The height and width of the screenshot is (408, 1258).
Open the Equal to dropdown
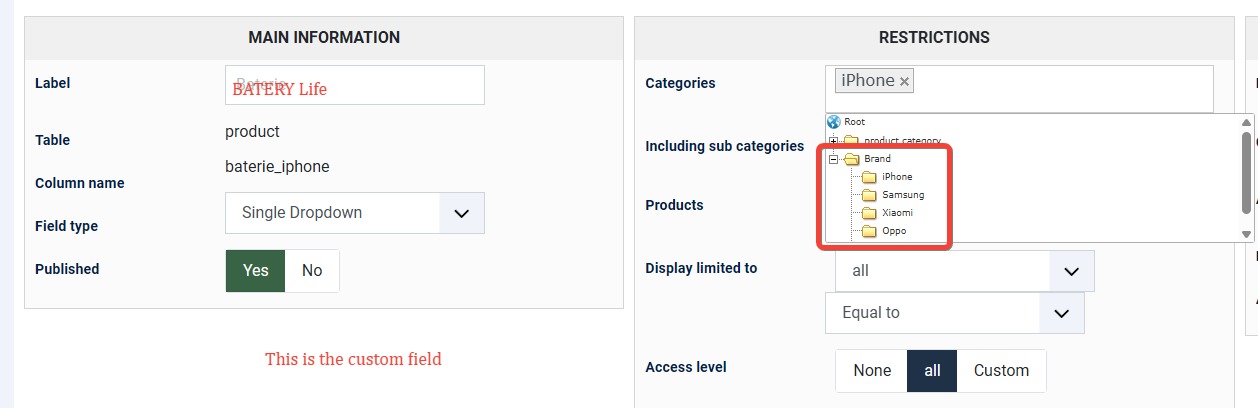[1061, 313]
